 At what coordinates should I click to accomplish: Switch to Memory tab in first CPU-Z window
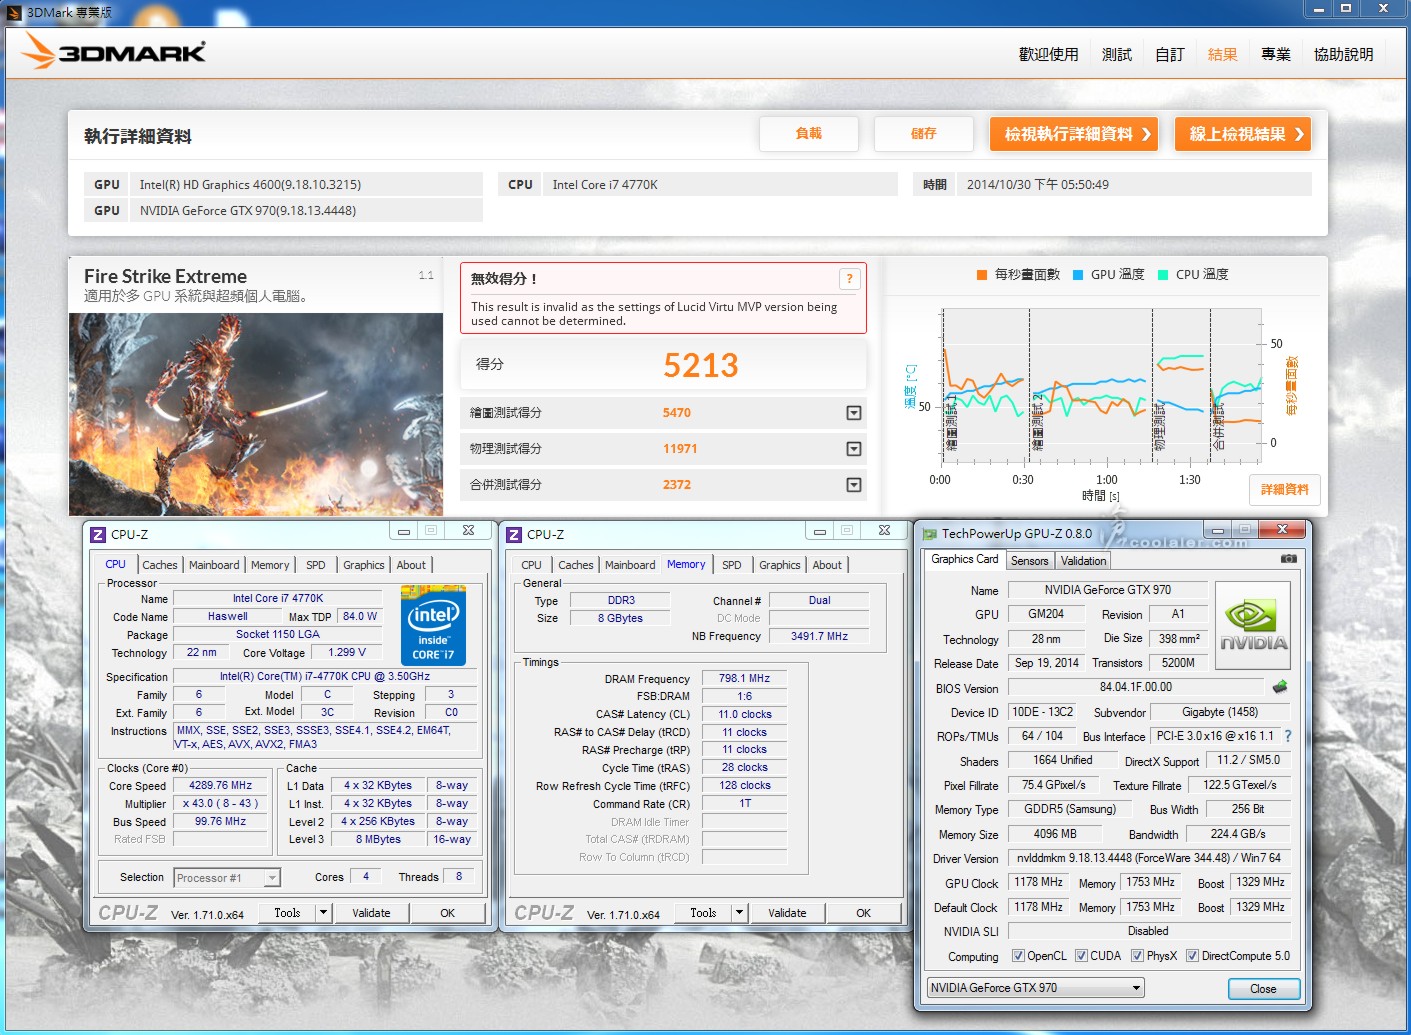270,565
